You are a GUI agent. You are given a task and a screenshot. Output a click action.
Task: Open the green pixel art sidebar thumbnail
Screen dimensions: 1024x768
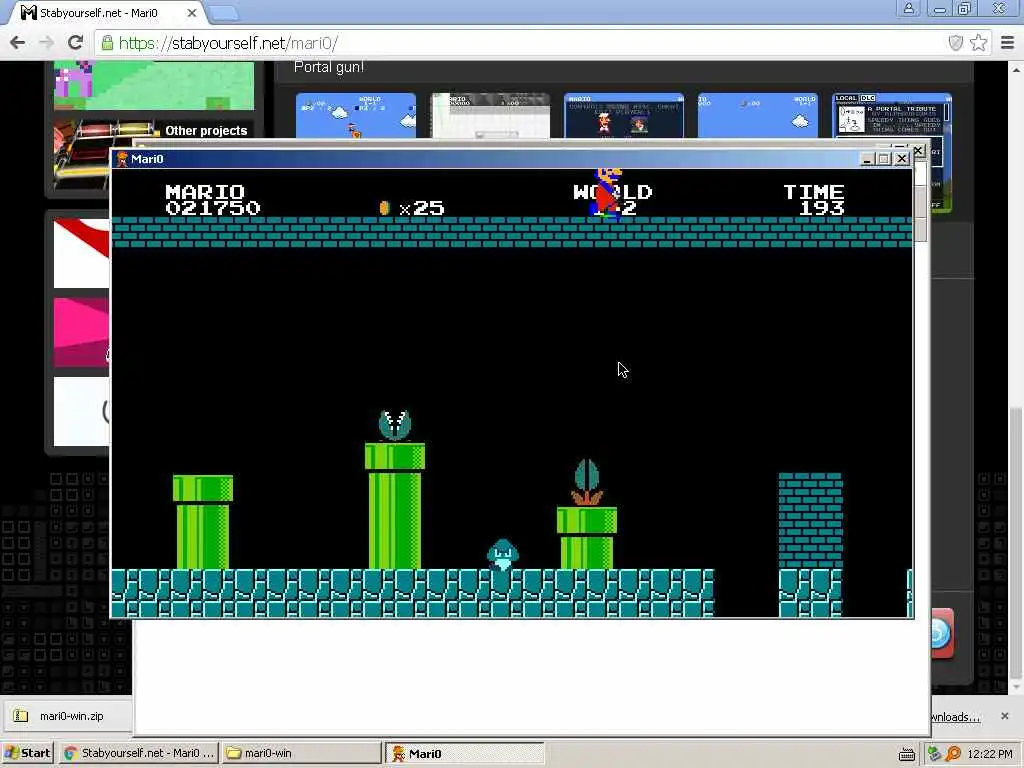coord(154,86)
